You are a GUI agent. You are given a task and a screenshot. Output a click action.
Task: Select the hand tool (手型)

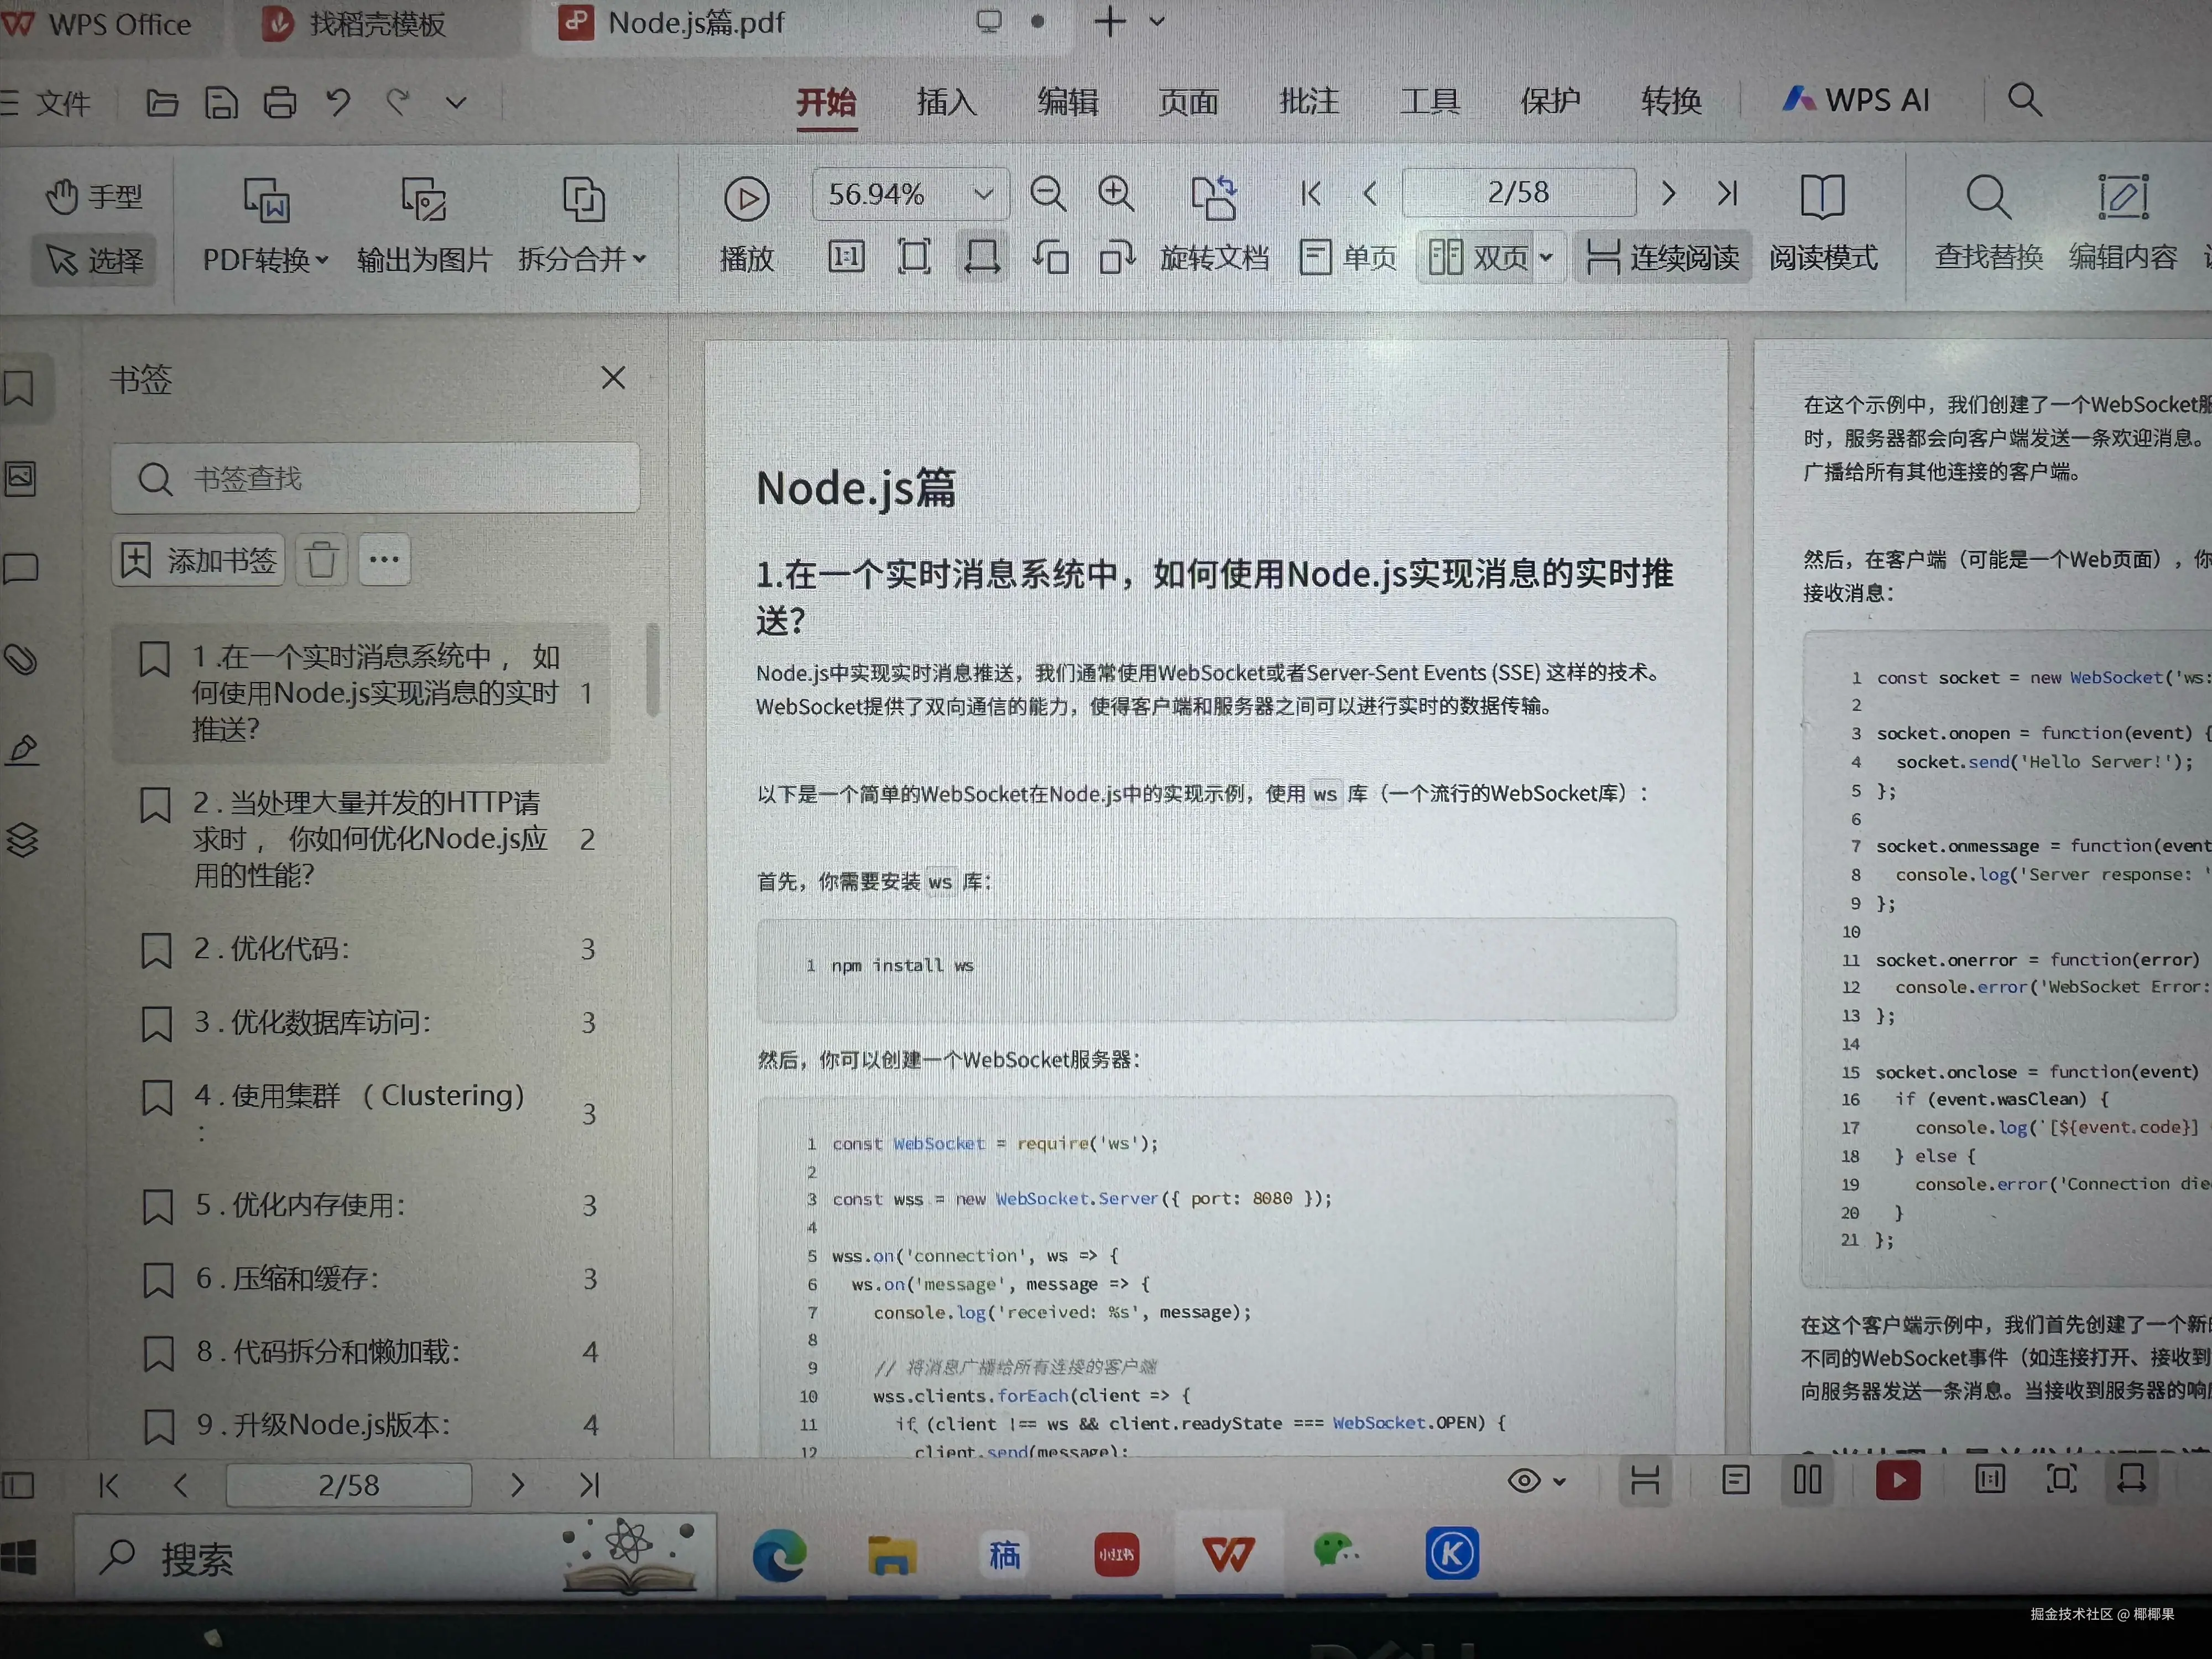point(94,196)
